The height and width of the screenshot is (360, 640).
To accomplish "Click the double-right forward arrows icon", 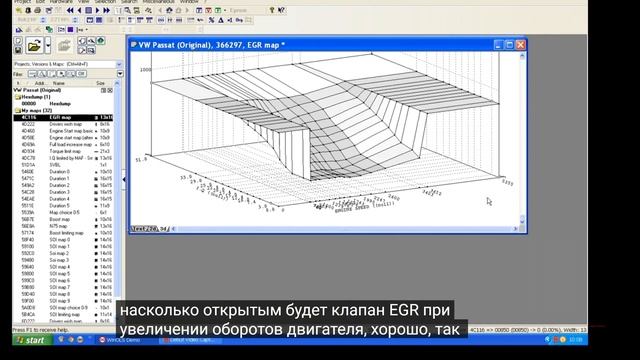I will click(x=107, y=10).
